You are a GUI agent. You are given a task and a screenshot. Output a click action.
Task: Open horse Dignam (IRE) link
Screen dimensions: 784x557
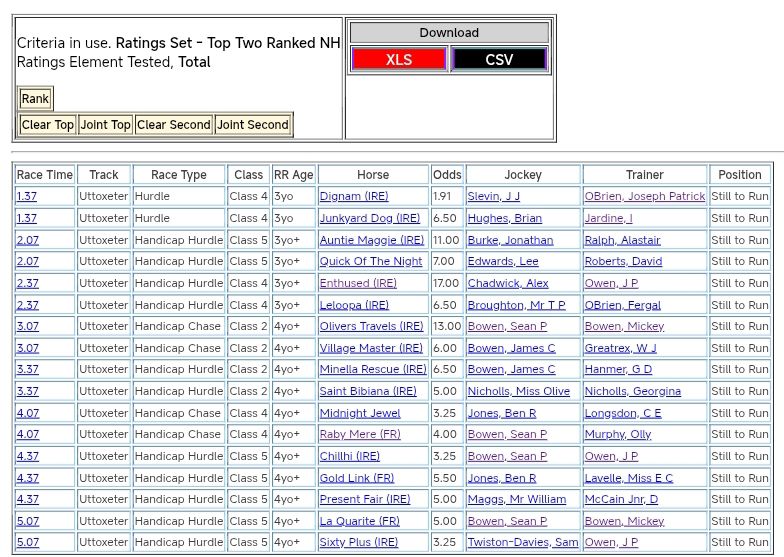[353, 197]
